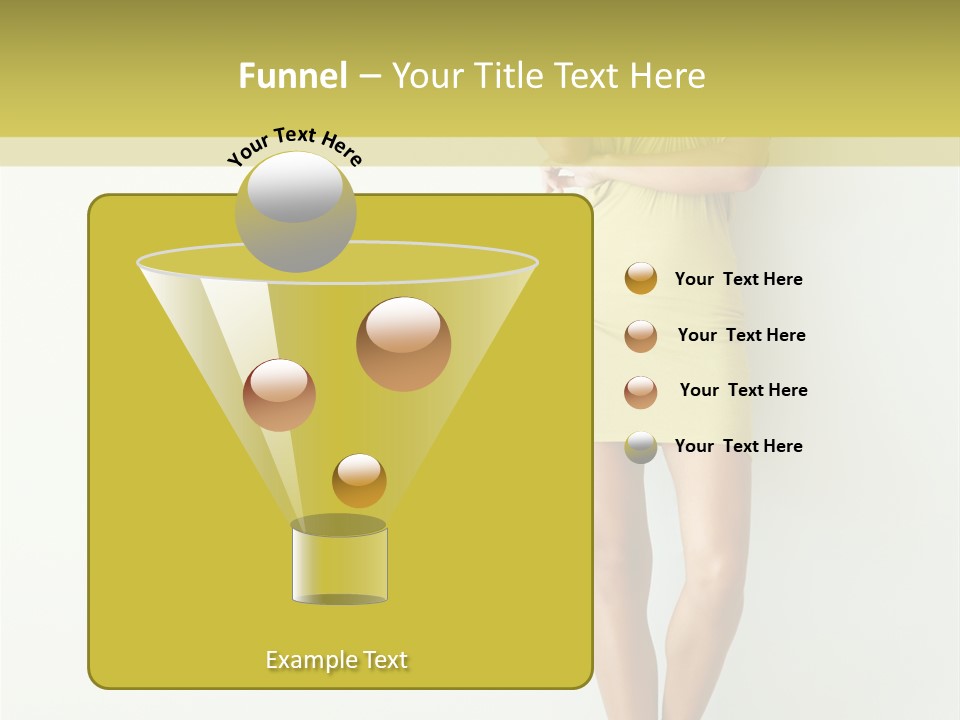Viewport: 960px width, 720px height.
Task: Select the third legend sphere bullet
Action: (640, 391)
